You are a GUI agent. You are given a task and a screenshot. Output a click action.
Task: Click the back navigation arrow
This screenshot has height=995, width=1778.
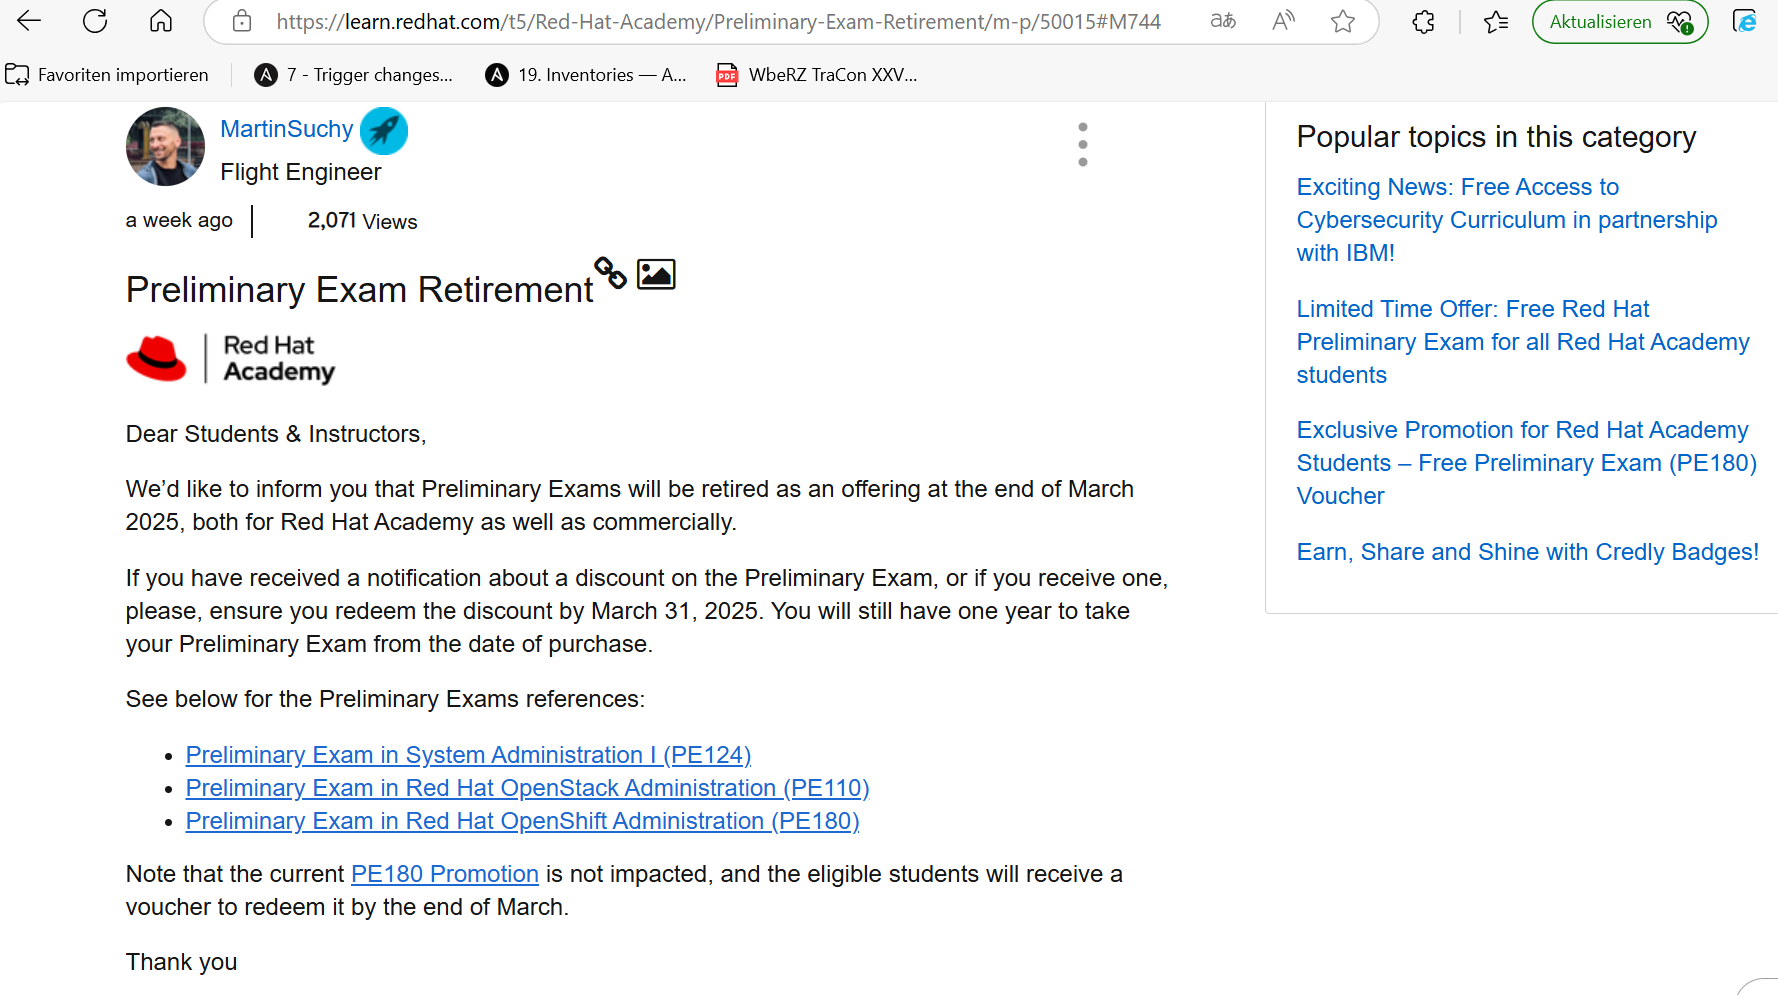(x=28, y=22)
